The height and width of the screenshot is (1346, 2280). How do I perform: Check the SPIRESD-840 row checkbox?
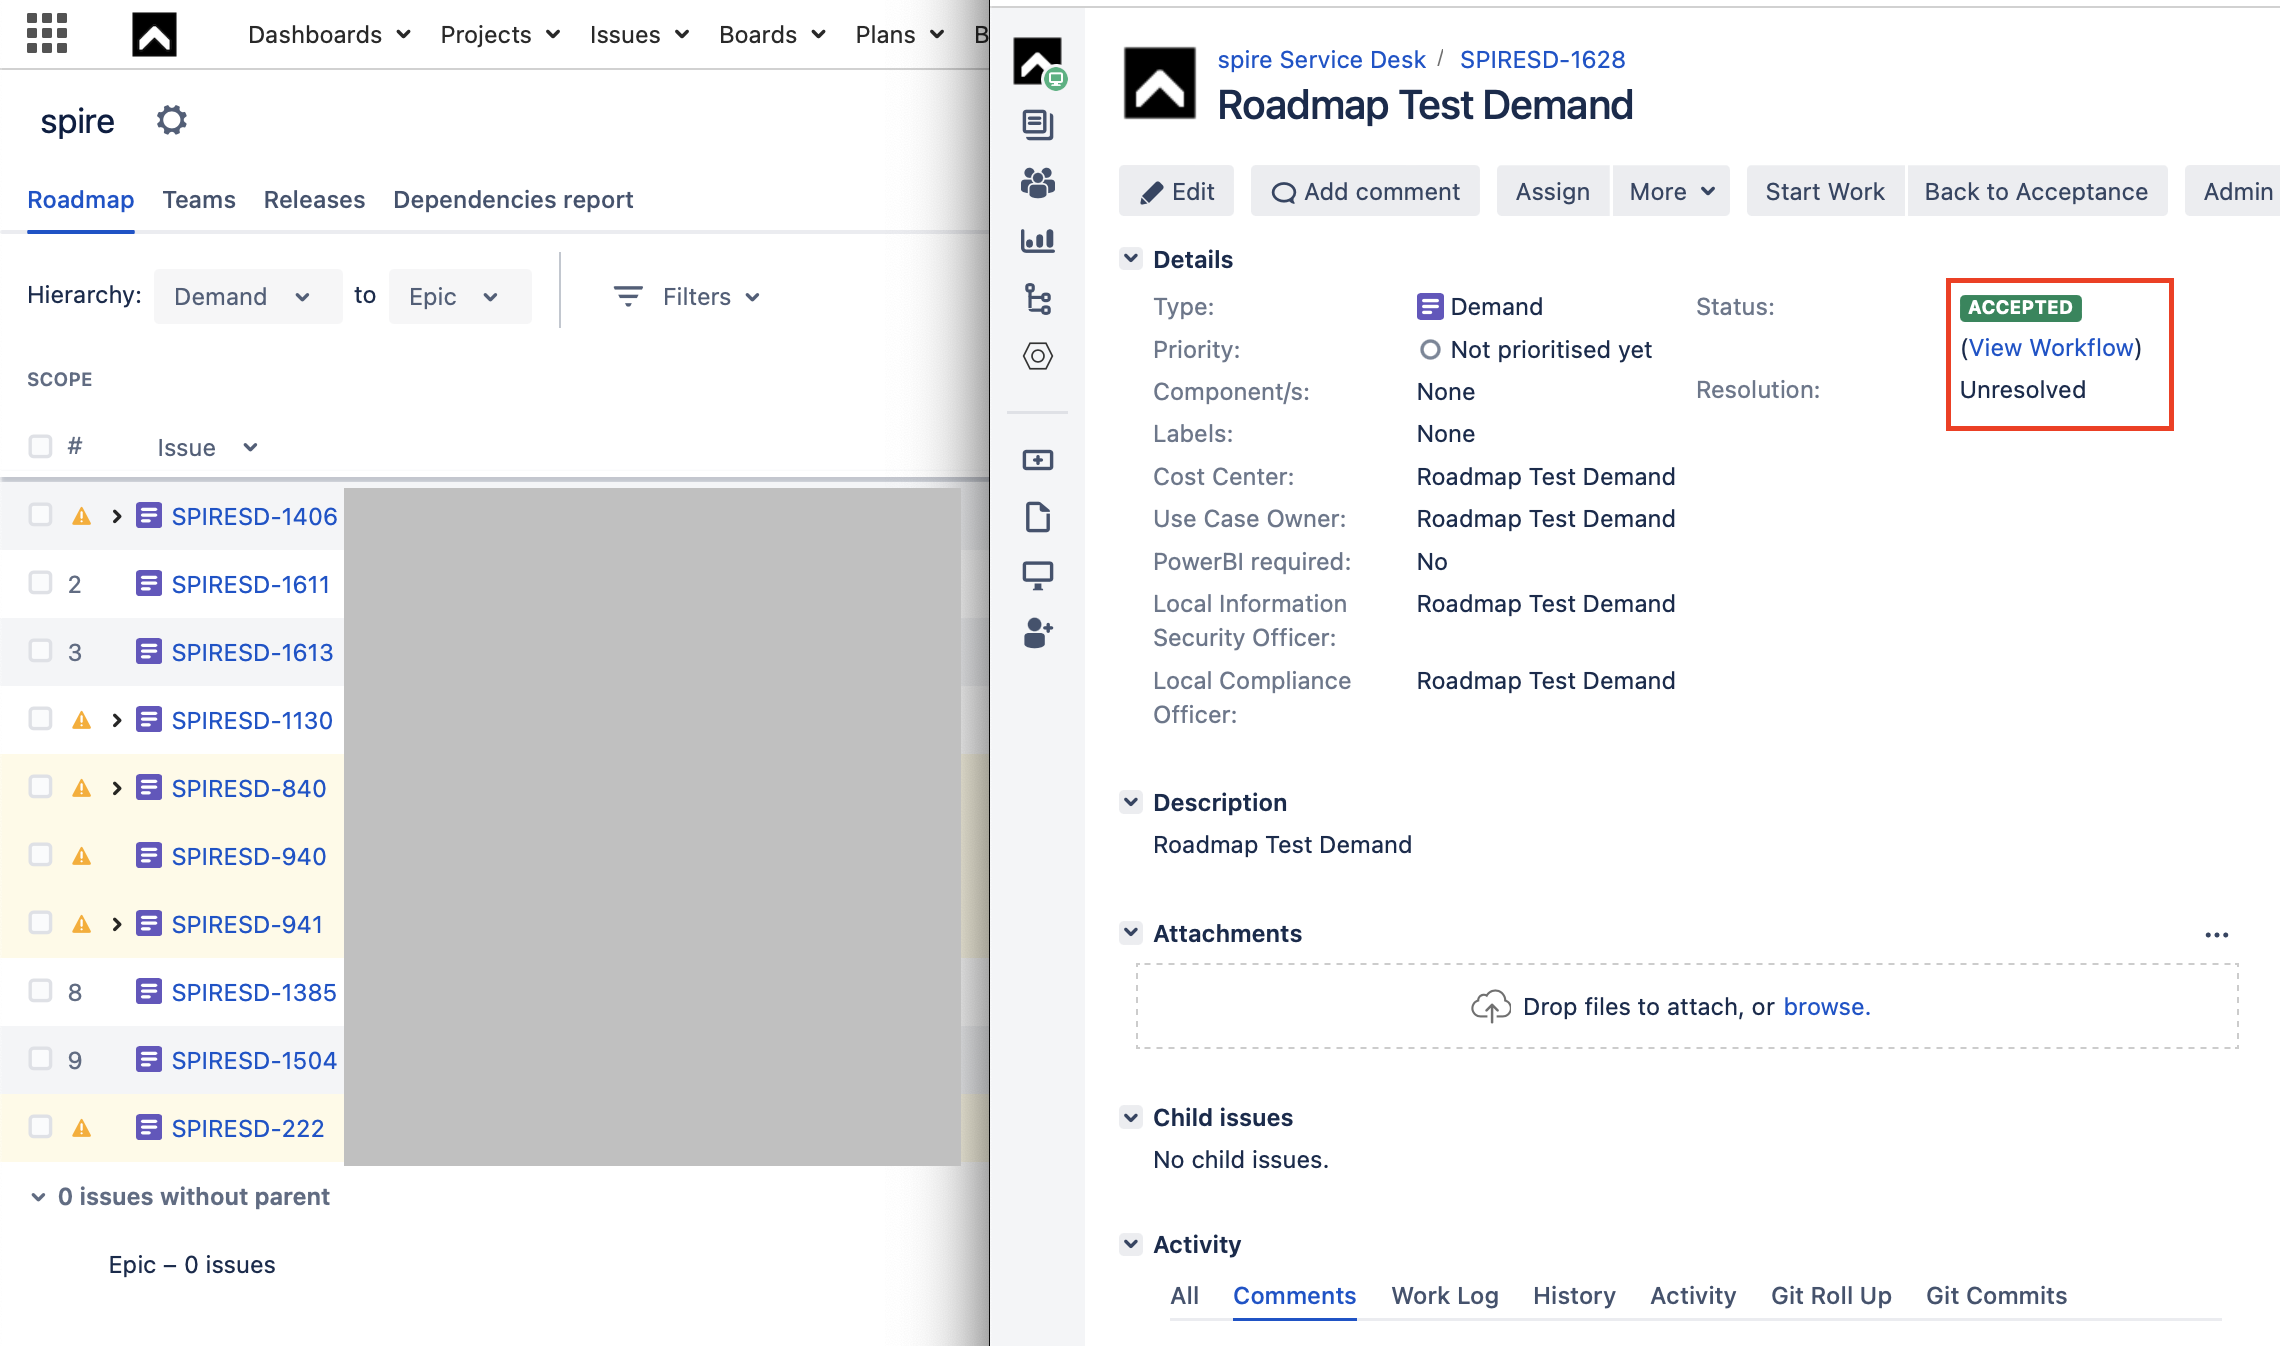[40, 787]
